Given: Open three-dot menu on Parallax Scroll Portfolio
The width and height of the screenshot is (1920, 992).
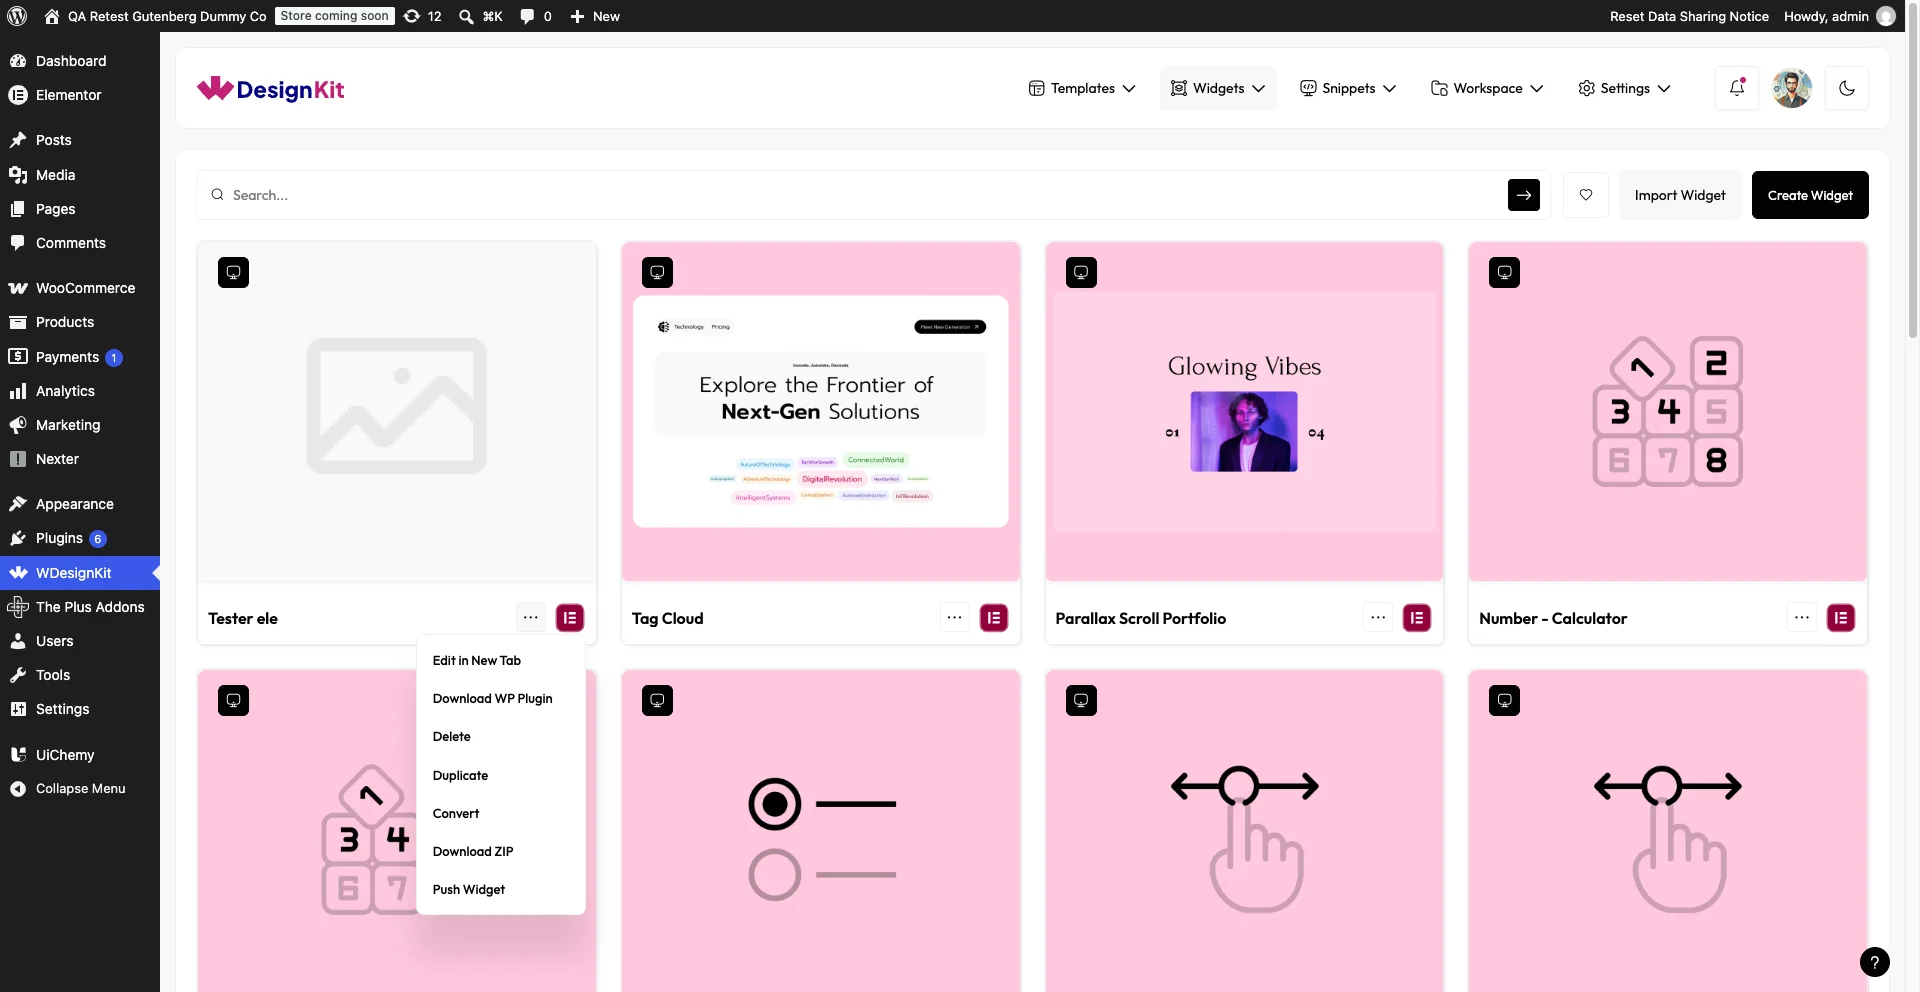Looking at the screenshot, I should pyautogui.click(x=1378, y=618).
